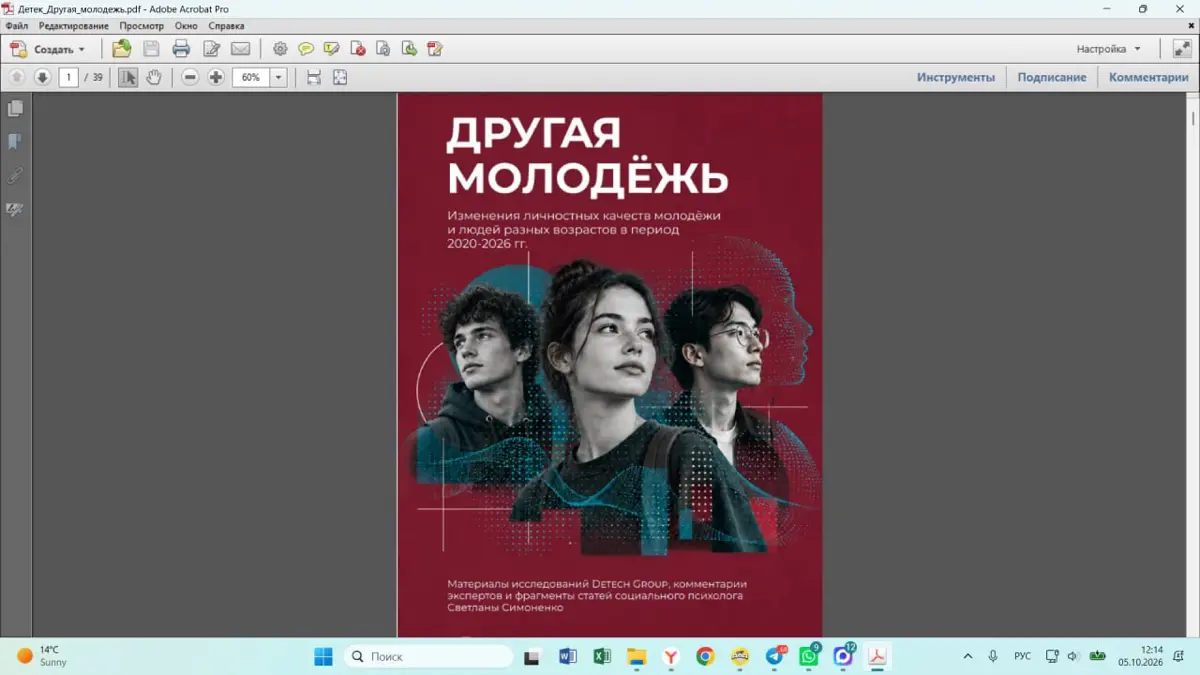The image size is (1200, 675).
Task: Open the 14°C Sunny weather widget
Action: click(x=41, y=656)
